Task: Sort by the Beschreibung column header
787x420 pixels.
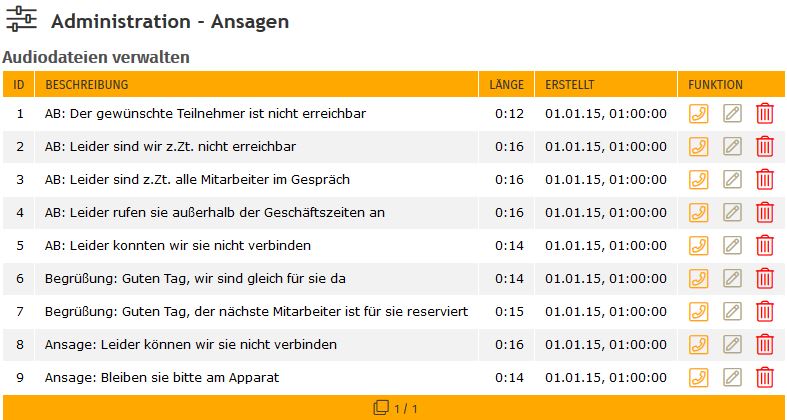Action: click(87, 85)
